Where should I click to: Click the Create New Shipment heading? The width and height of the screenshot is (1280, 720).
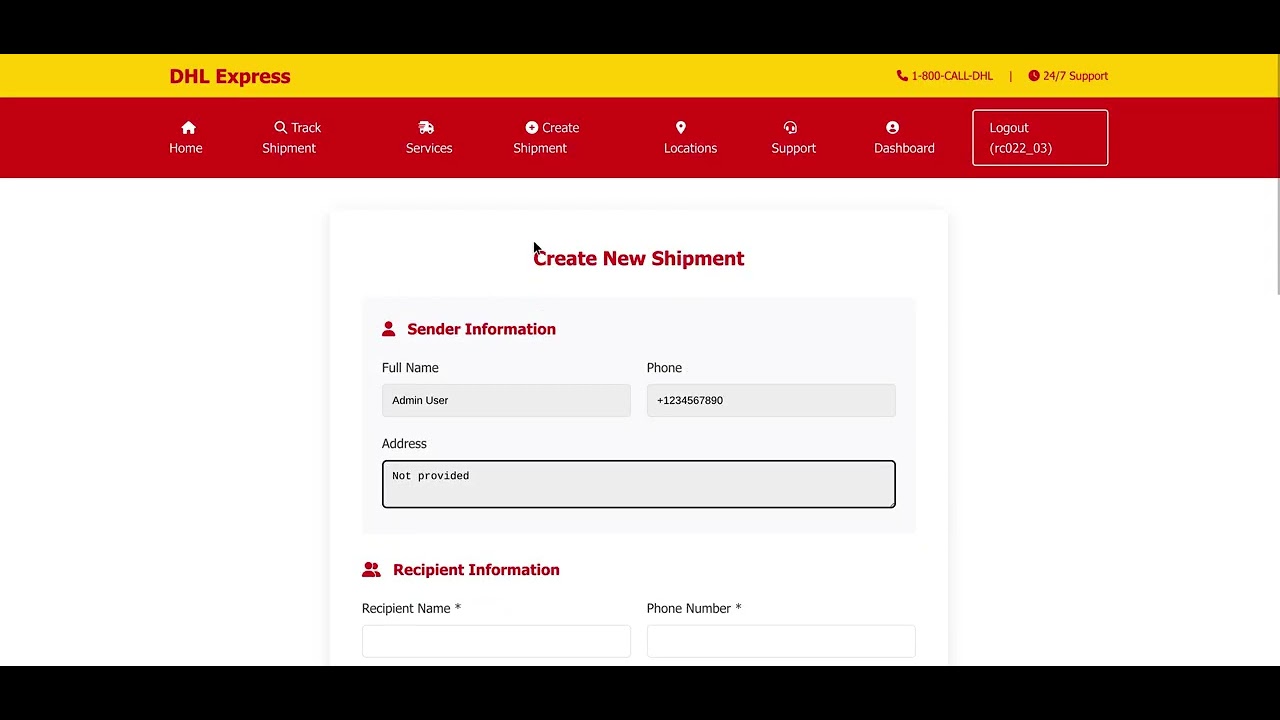click(639, 258)
